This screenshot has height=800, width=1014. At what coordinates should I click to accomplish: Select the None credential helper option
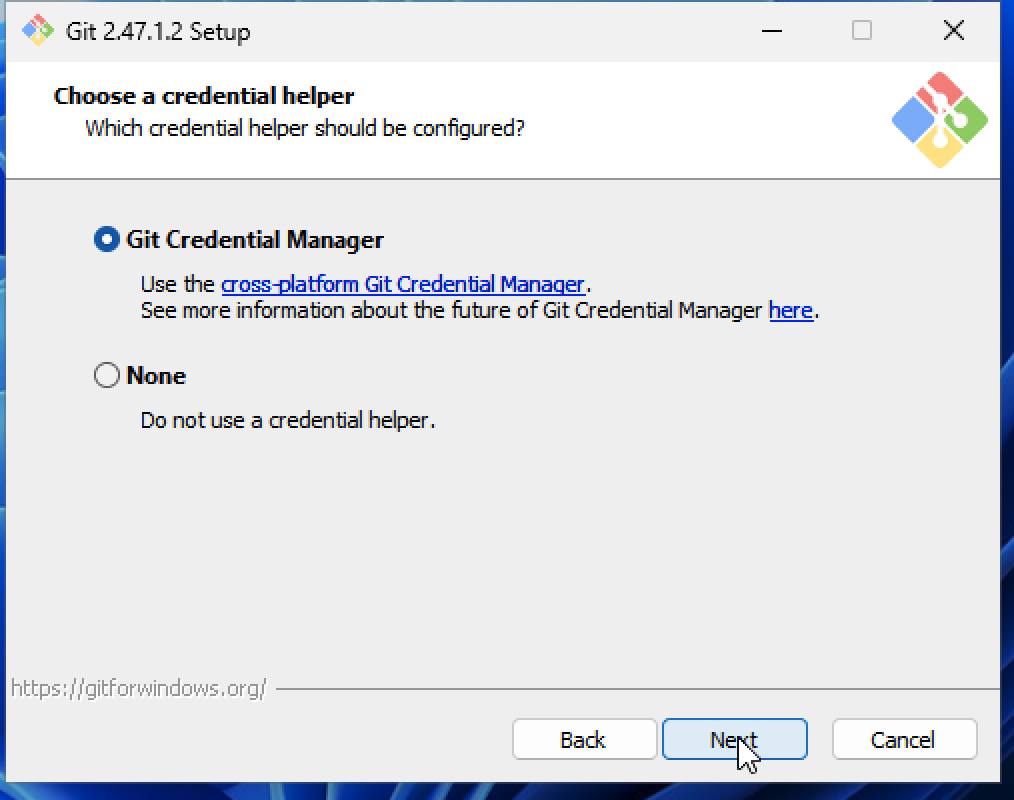click(107, 375)
